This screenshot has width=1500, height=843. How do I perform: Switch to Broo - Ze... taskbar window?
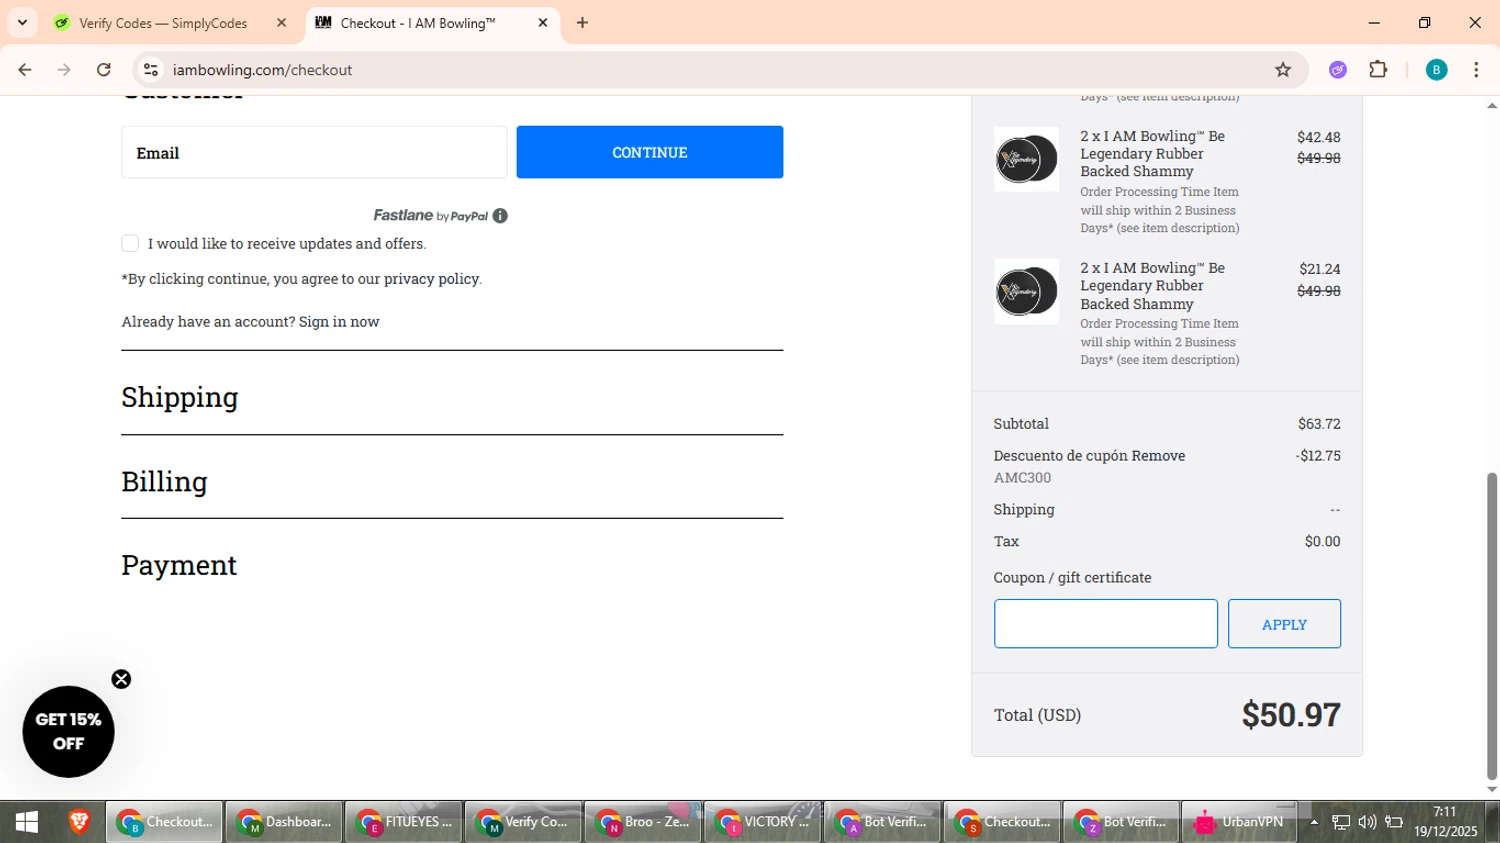click(x=643, y=822)
